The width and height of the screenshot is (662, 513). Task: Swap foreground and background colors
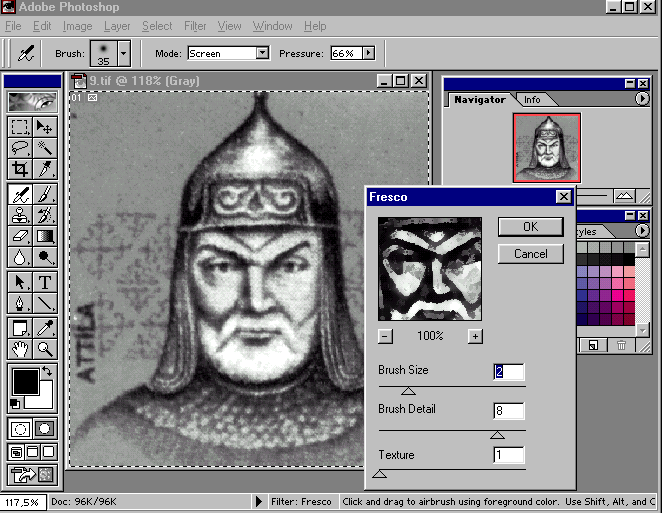pyautogui.click(x=47, y=372)
